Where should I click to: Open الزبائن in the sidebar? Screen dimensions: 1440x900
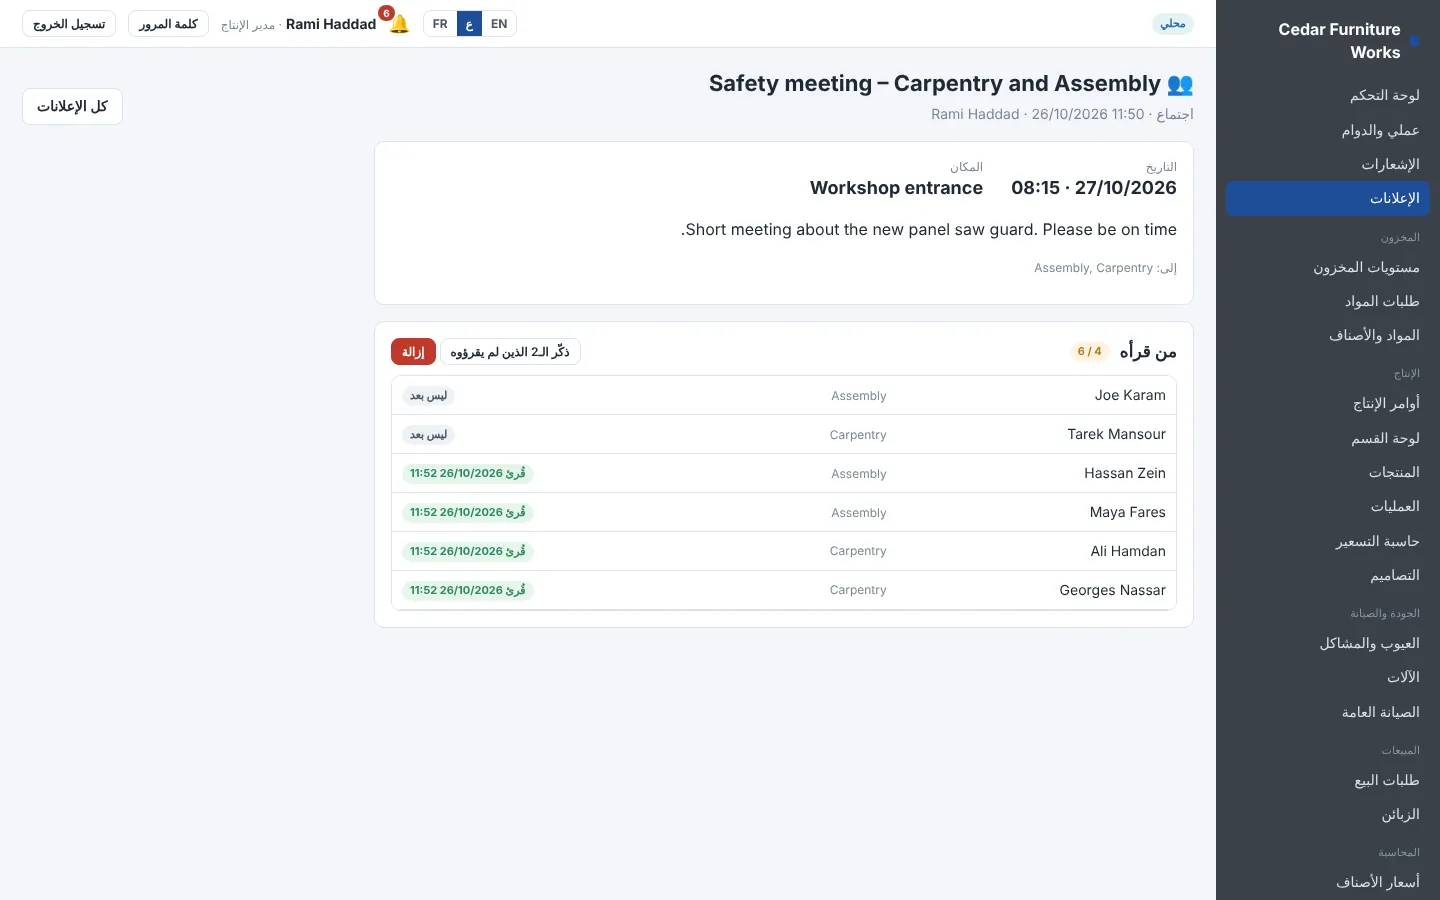1327,814
